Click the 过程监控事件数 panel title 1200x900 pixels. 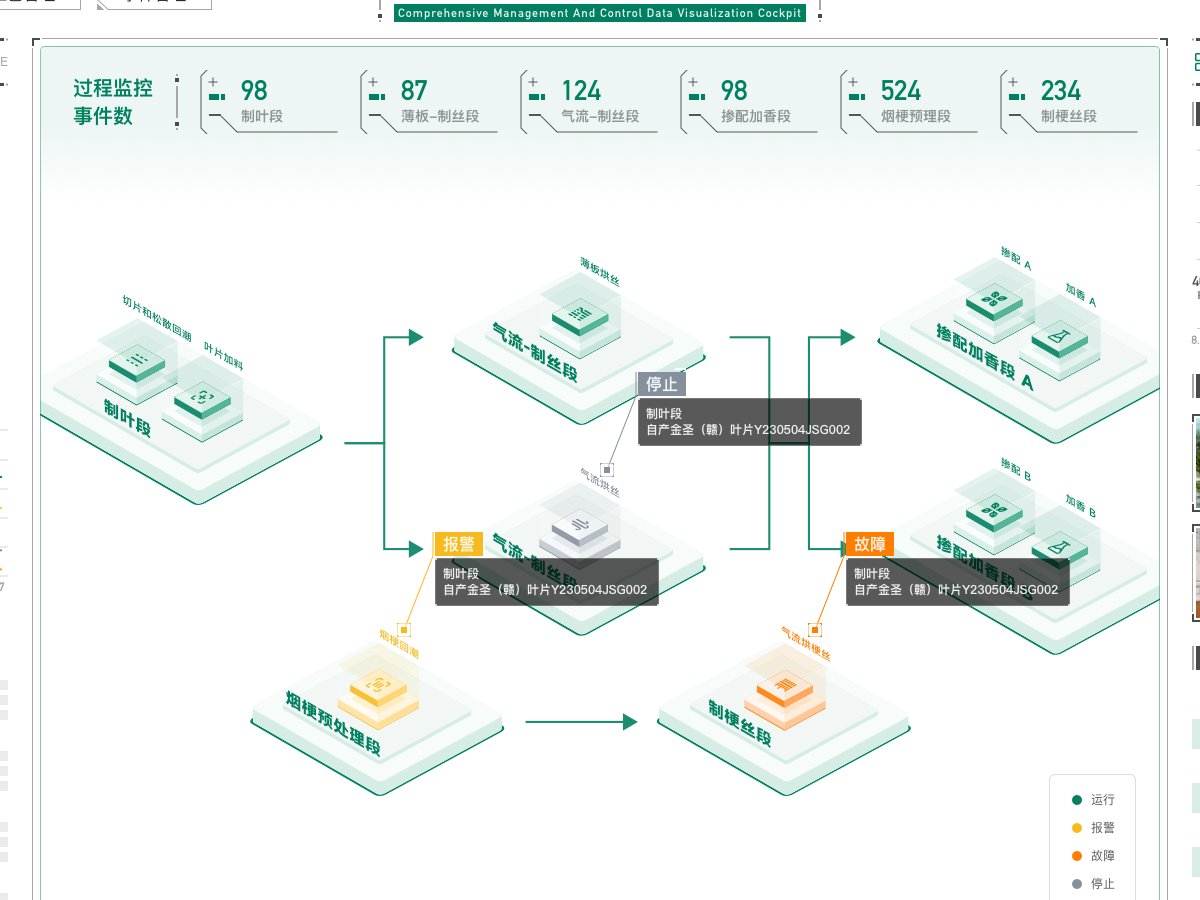pyautogui.click(x=113, y=102)
